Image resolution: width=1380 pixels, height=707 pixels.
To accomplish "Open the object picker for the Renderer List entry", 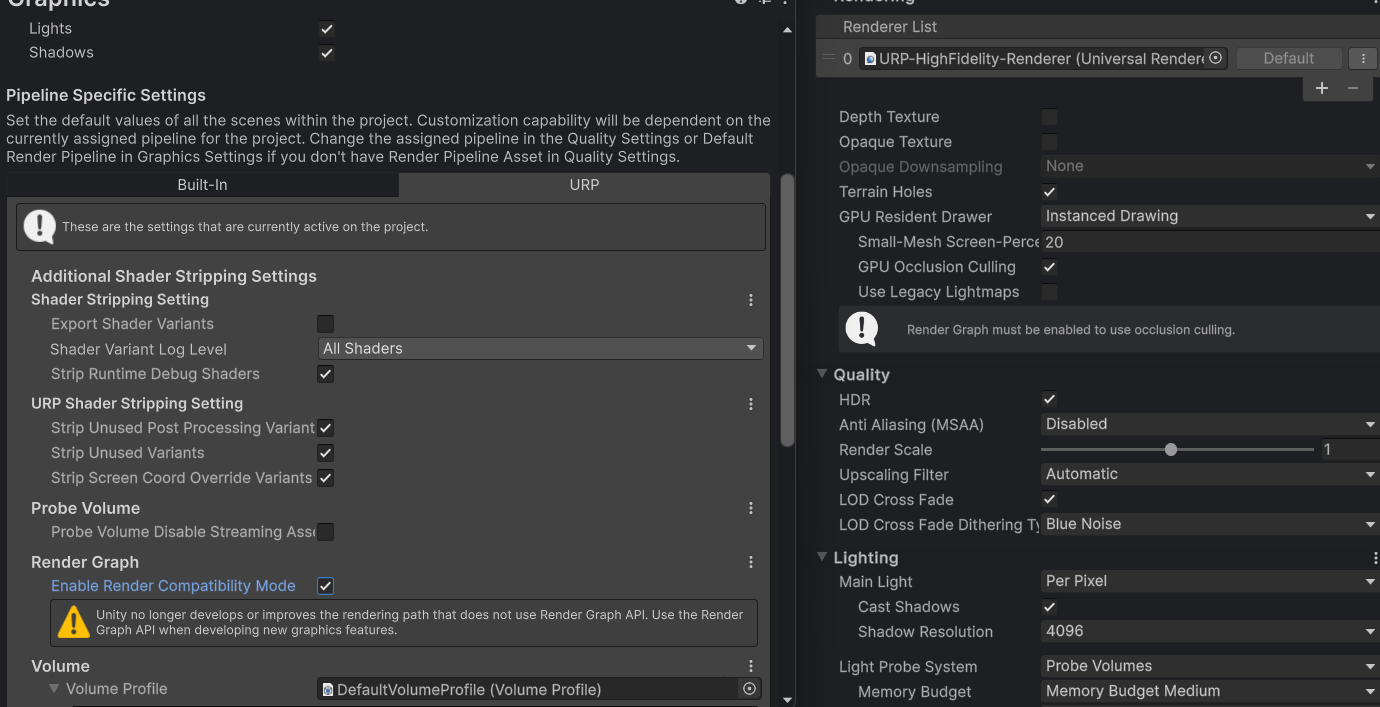I will (1215, 58).
